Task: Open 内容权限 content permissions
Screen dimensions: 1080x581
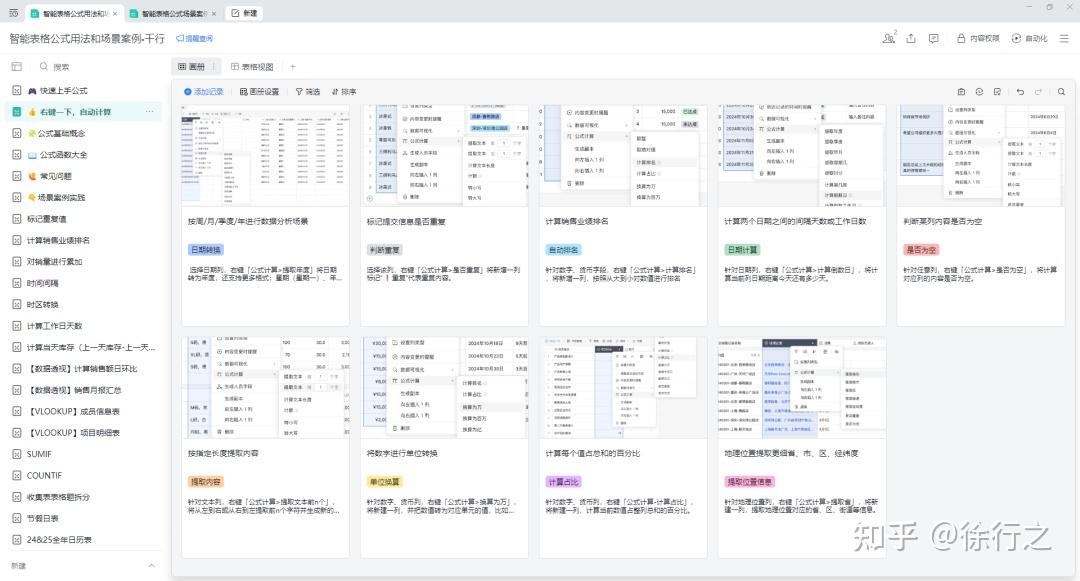Action: [x=978, y=39]
